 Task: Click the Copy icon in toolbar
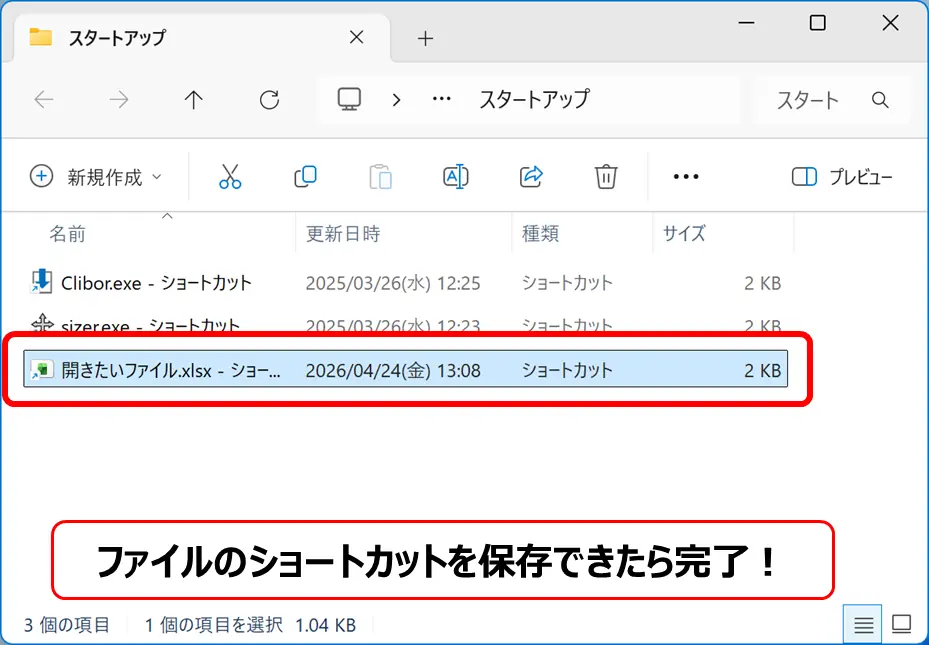[x=305, y=177]
